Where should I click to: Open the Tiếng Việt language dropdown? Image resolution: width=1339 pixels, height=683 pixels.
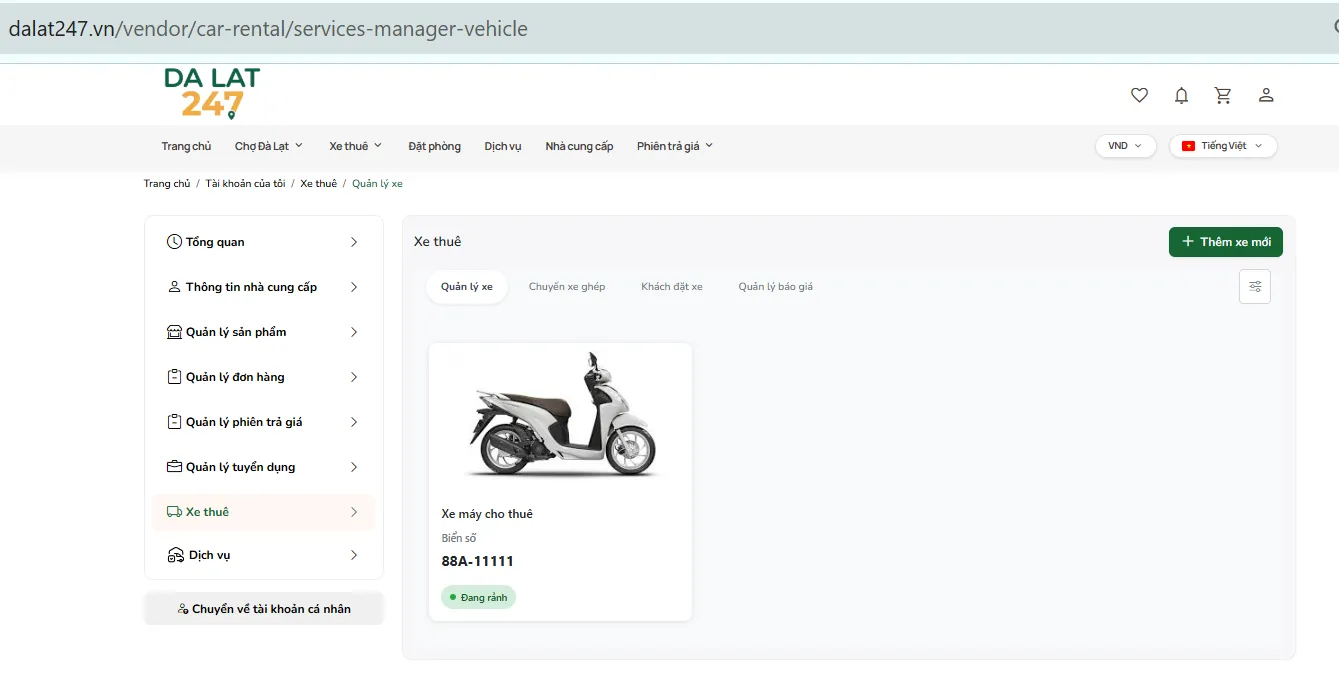(x=1223, y=146)
